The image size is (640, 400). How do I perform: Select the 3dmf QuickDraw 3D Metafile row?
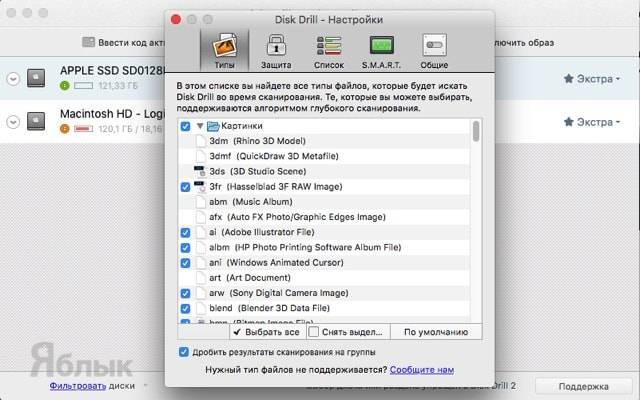pos(324,156)
